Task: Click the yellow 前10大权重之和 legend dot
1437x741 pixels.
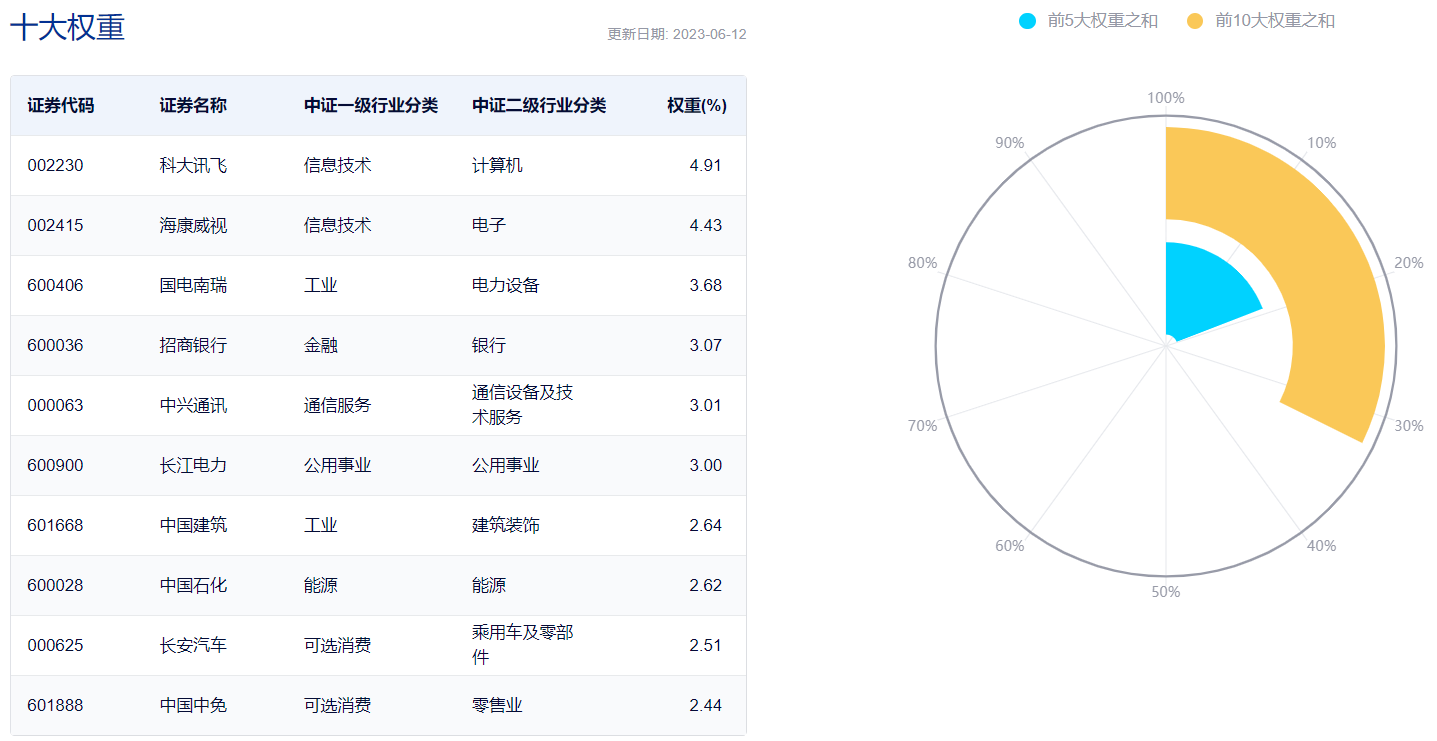Action: click(x=1195, y=20)
